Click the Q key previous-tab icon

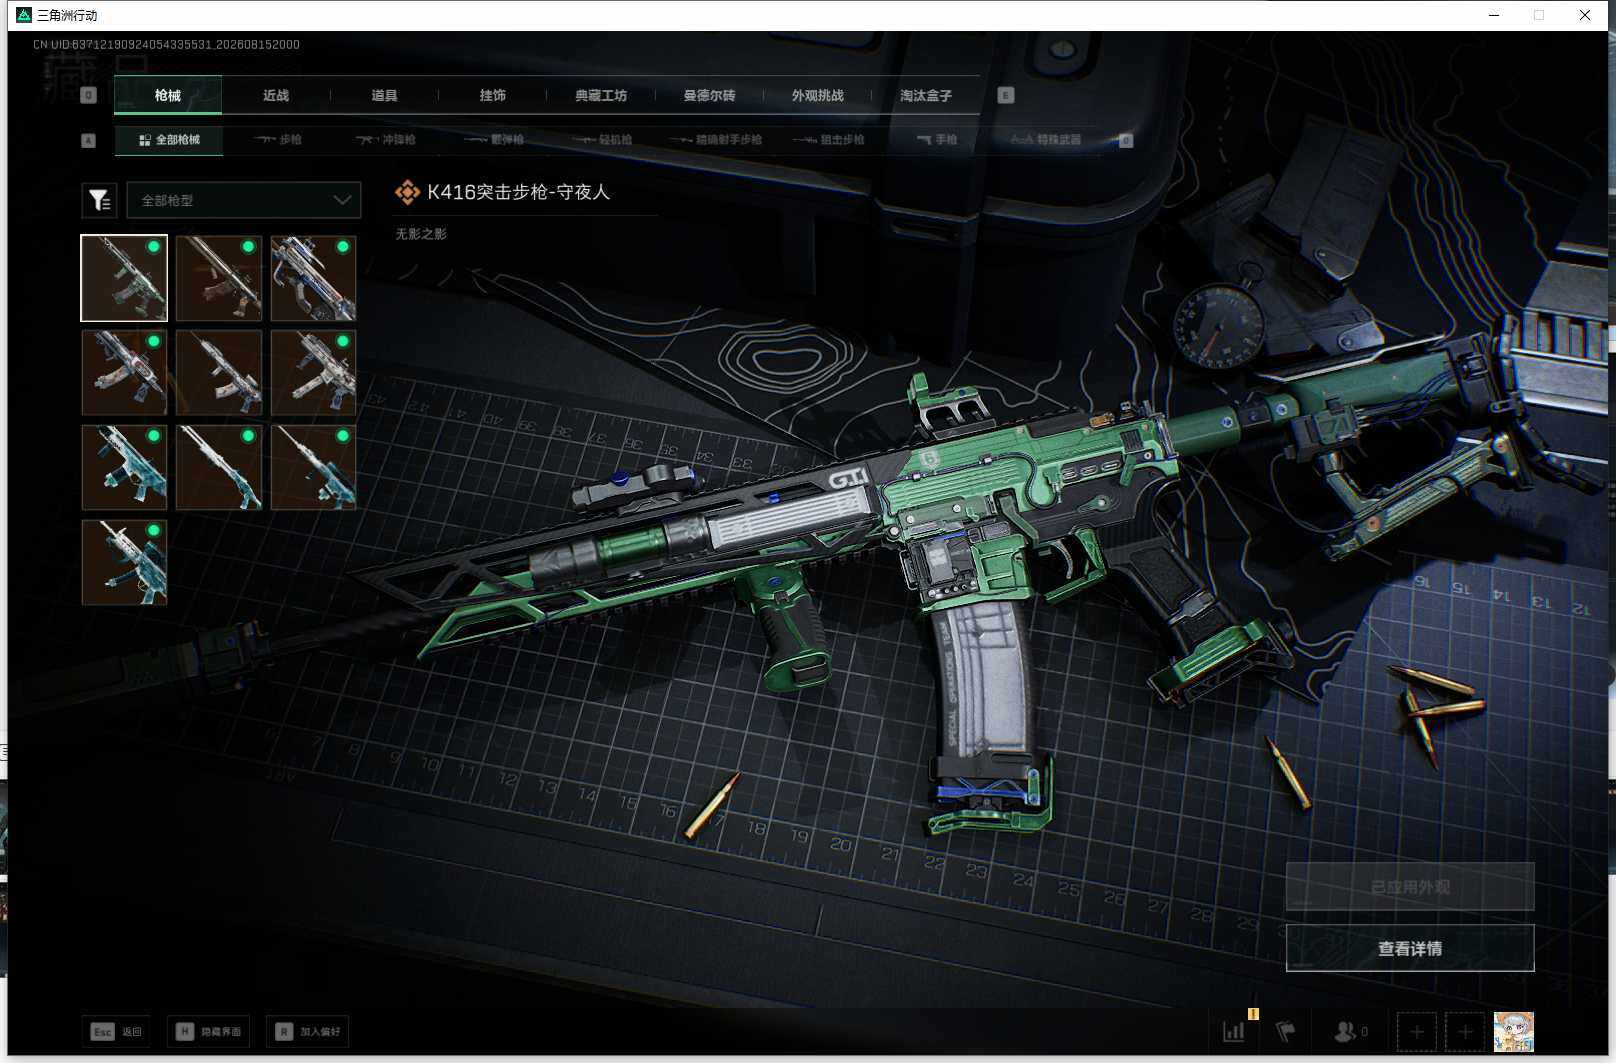point(88,95)
